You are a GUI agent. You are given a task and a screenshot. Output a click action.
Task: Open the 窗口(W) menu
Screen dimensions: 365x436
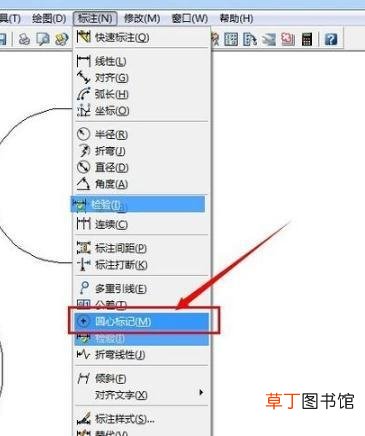click(189, 18)
